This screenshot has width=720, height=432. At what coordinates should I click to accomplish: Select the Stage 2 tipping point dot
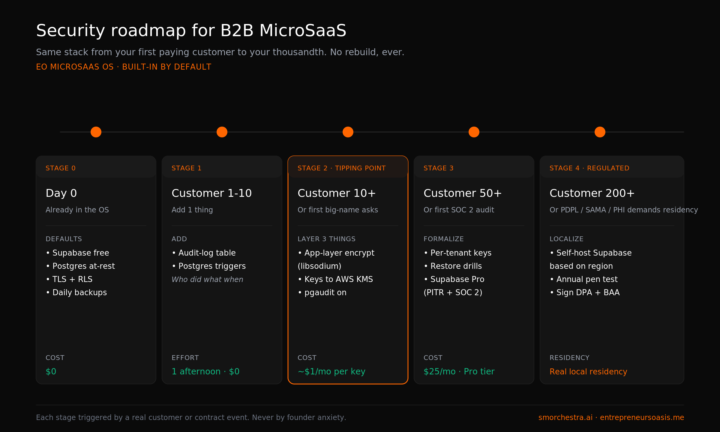[348, 132]
